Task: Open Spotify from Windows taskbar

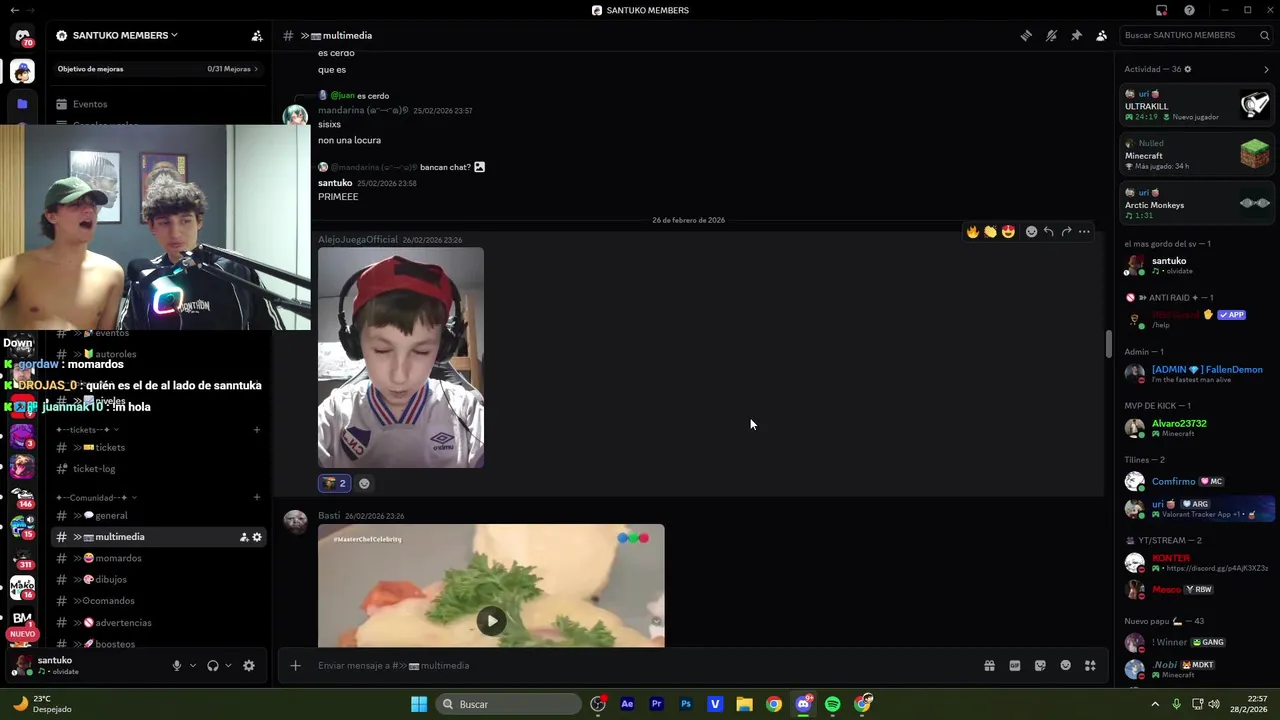Action: (x=832, y=704)
